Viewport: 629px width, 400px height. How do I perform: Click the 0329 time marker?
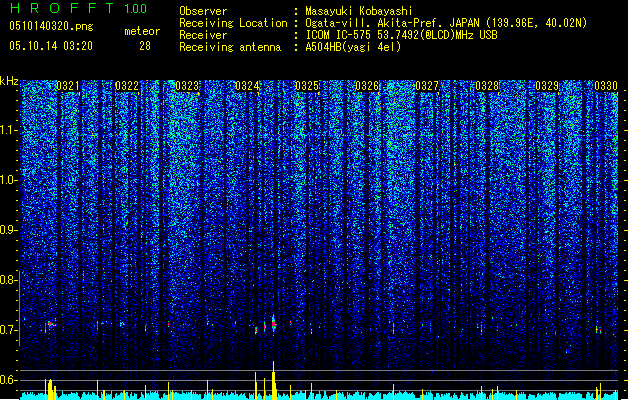[547, 86]
